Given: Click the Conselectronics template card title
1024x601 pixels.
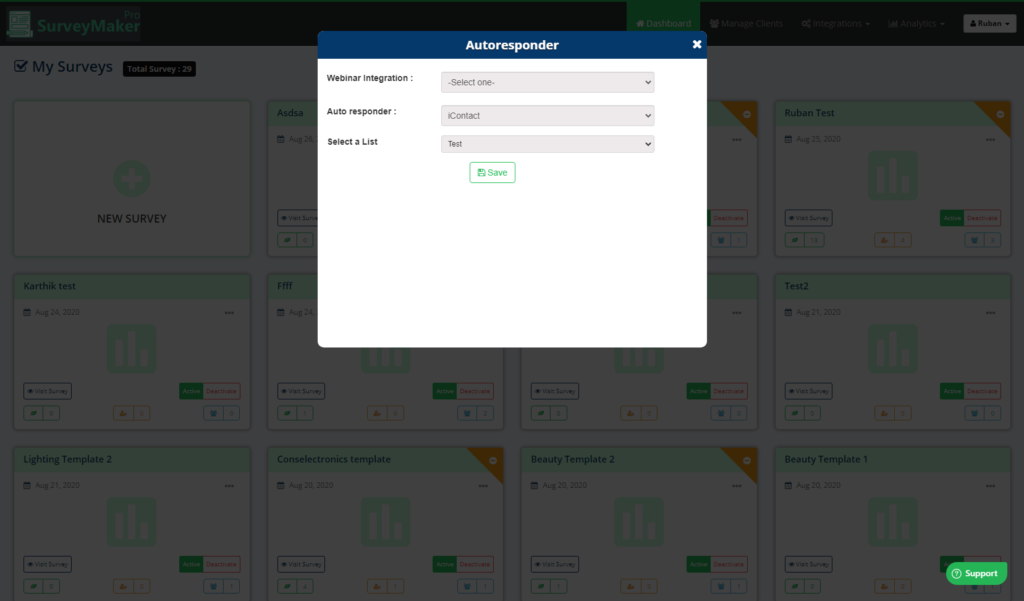Looking at the screenshot, I should [x=334, y=459].
